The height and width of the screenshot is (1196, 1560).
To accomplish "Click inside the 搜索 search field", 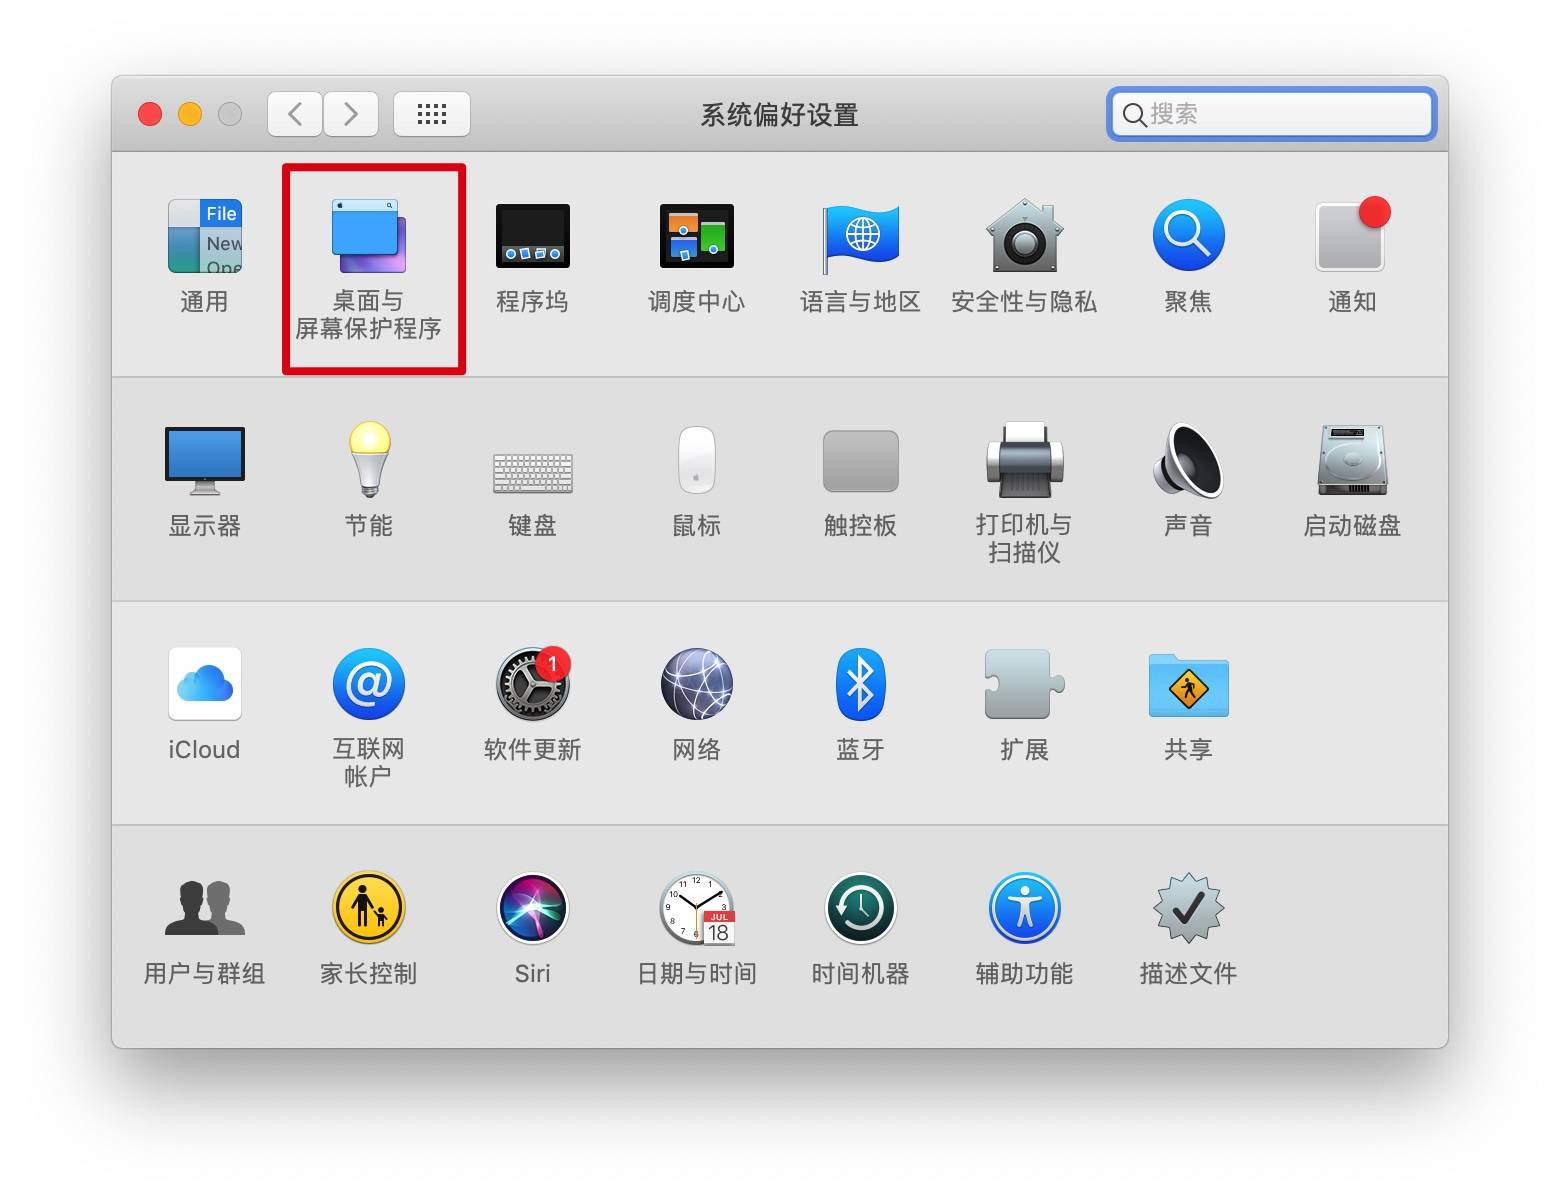I will point(1270,114).
